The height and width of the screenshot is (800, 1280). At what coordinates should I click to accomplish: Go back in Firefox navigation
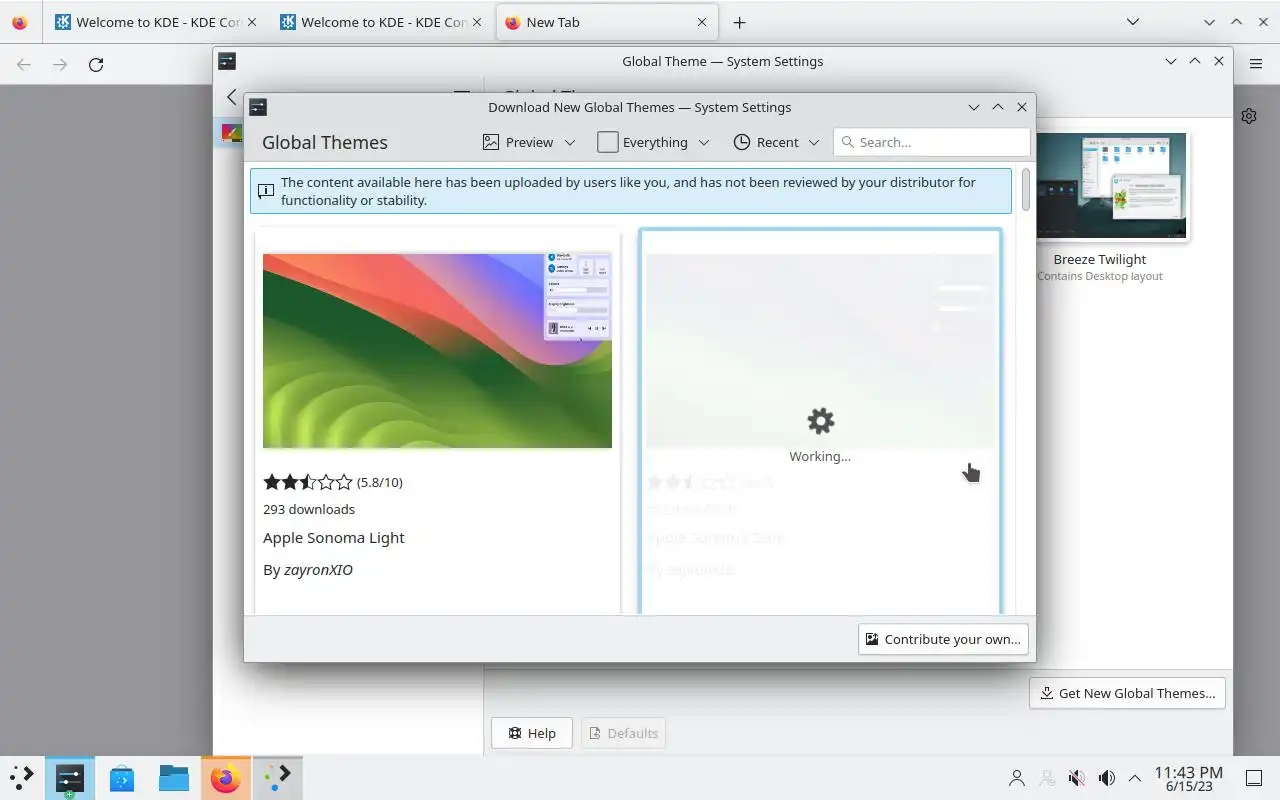click(24, 64)
